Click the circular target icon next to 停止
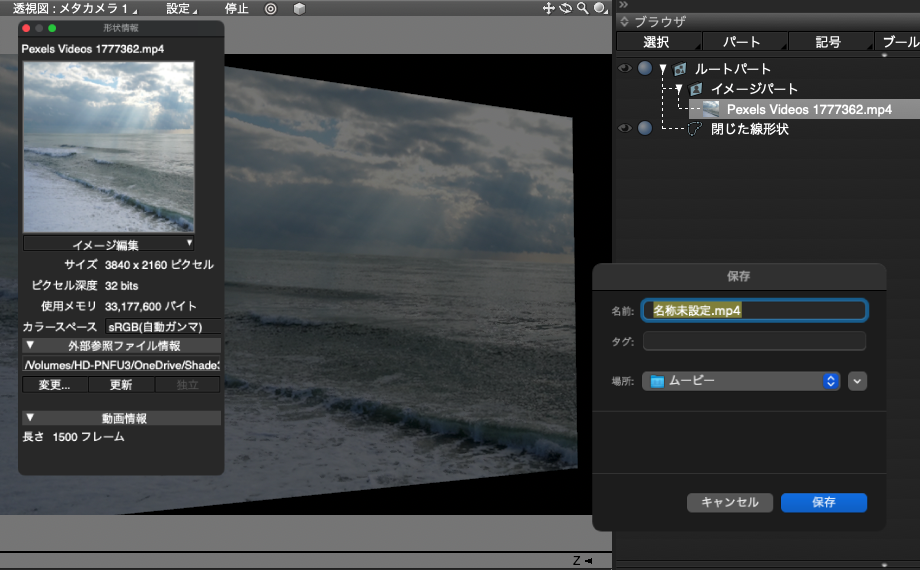 [x=270, y=8]
